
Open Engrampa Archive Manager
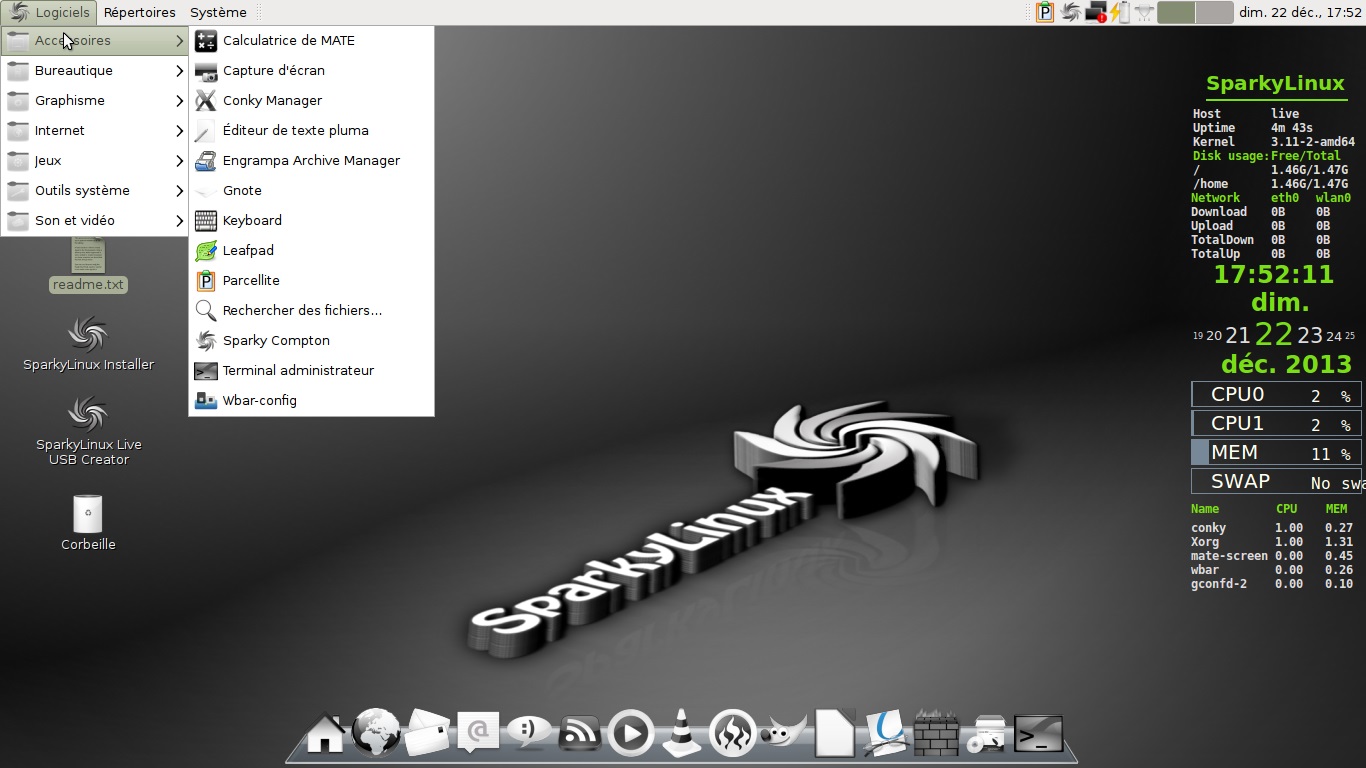[311, 161]
